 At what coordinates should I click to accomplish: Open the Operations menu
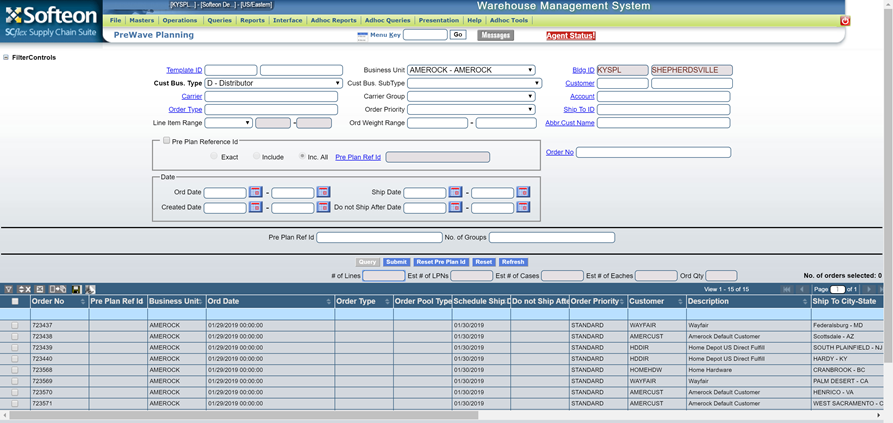click(180, 20)
